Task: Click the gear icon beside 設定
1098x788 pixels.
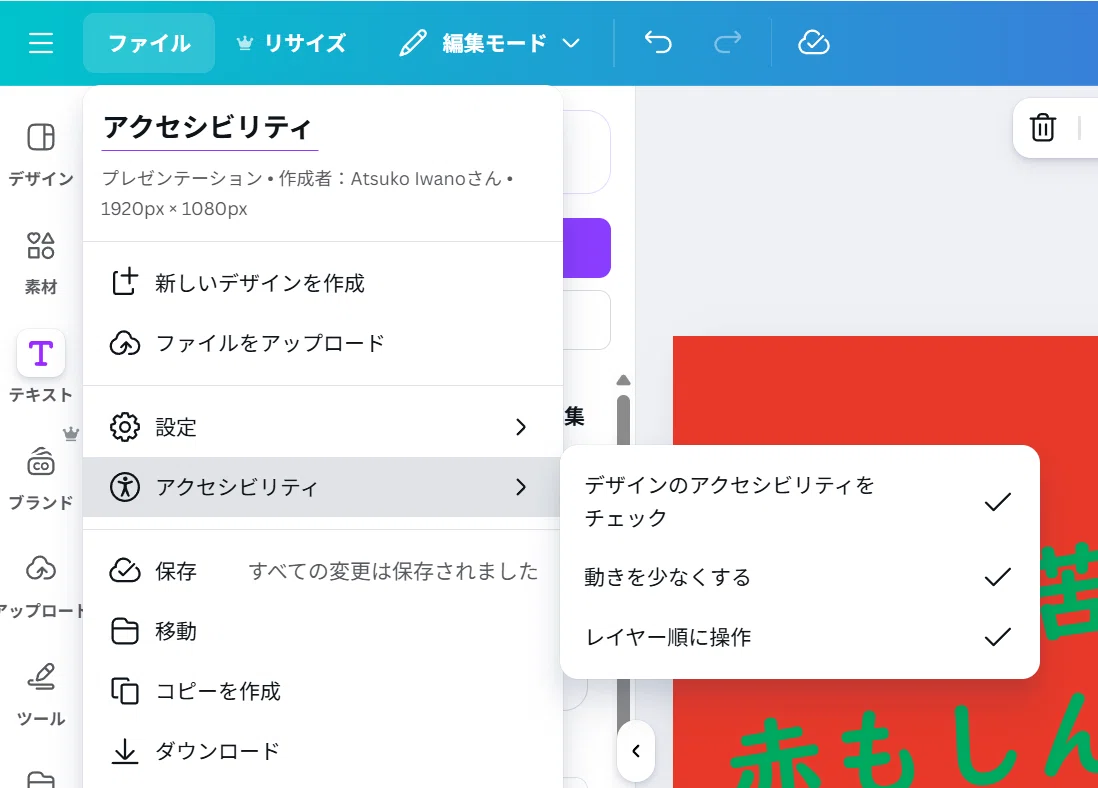Action: [125, 427]
